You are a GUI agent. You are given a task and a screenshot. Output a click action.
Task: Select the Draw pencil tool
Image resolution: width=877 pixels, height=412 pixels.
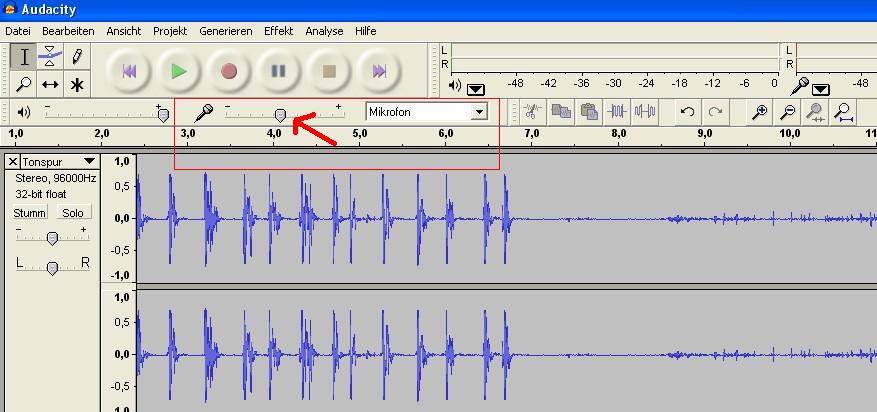click(76, 57)
